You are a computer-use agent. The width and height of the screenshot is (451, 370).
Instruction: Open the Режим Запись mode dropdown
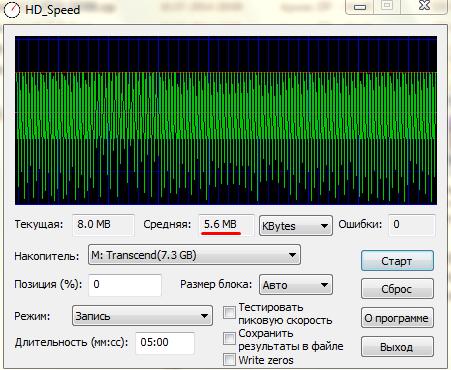coord(142,316)
